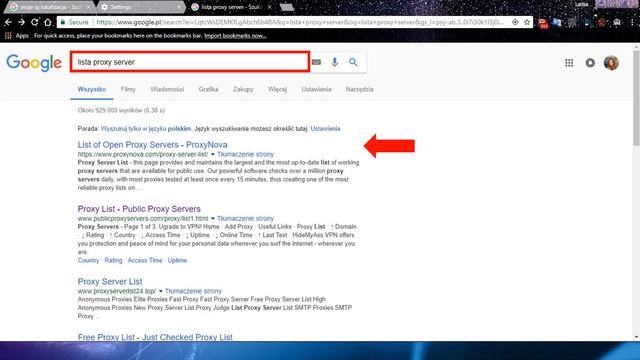Open the Ustawienia link in the Porada tip
Image resolution: width=640 pixels, height=360 pixels.
325,129
